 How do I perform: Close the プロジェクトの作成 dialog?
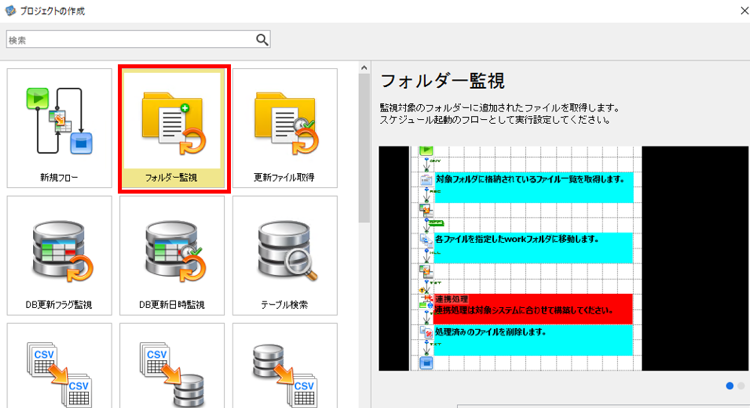744,11
